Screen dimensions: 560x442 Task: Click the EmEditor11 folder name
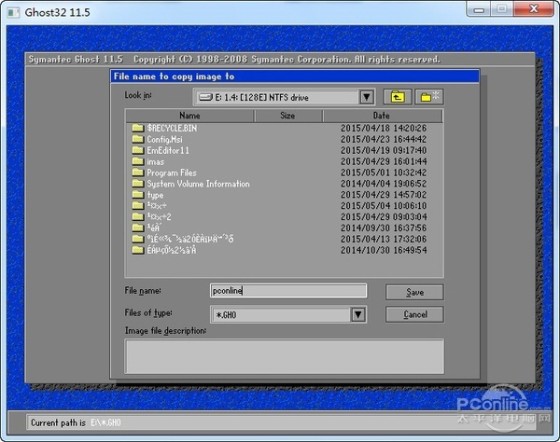168,150
